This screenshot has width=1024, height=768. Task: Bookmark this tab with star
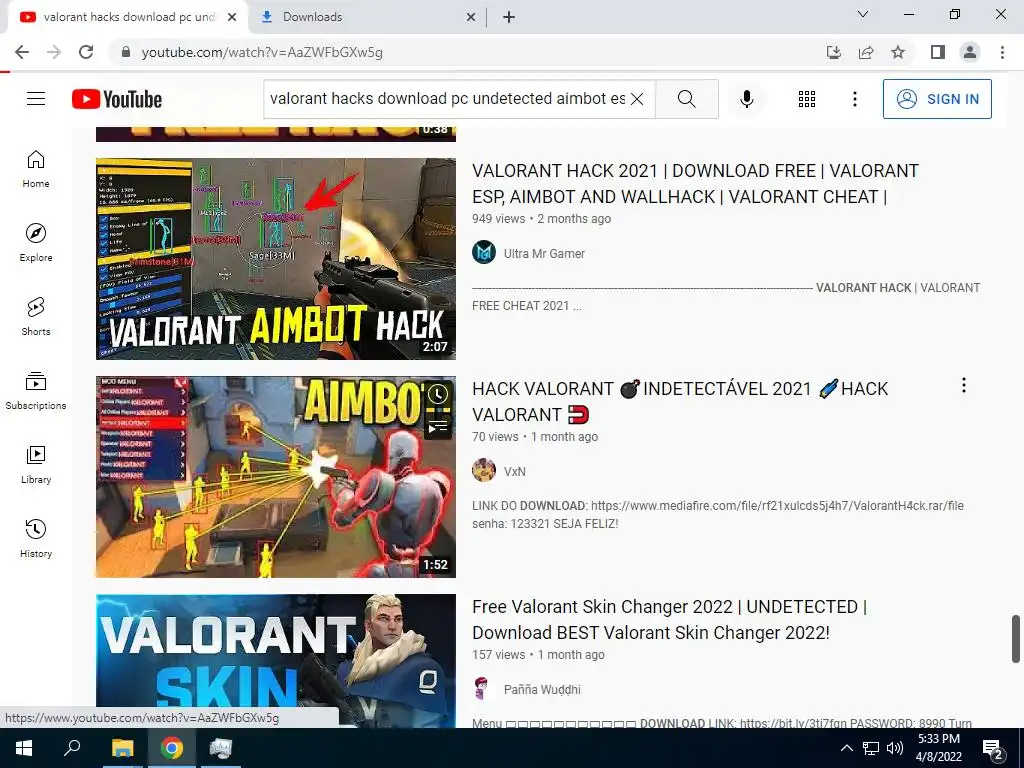(898, 52)
